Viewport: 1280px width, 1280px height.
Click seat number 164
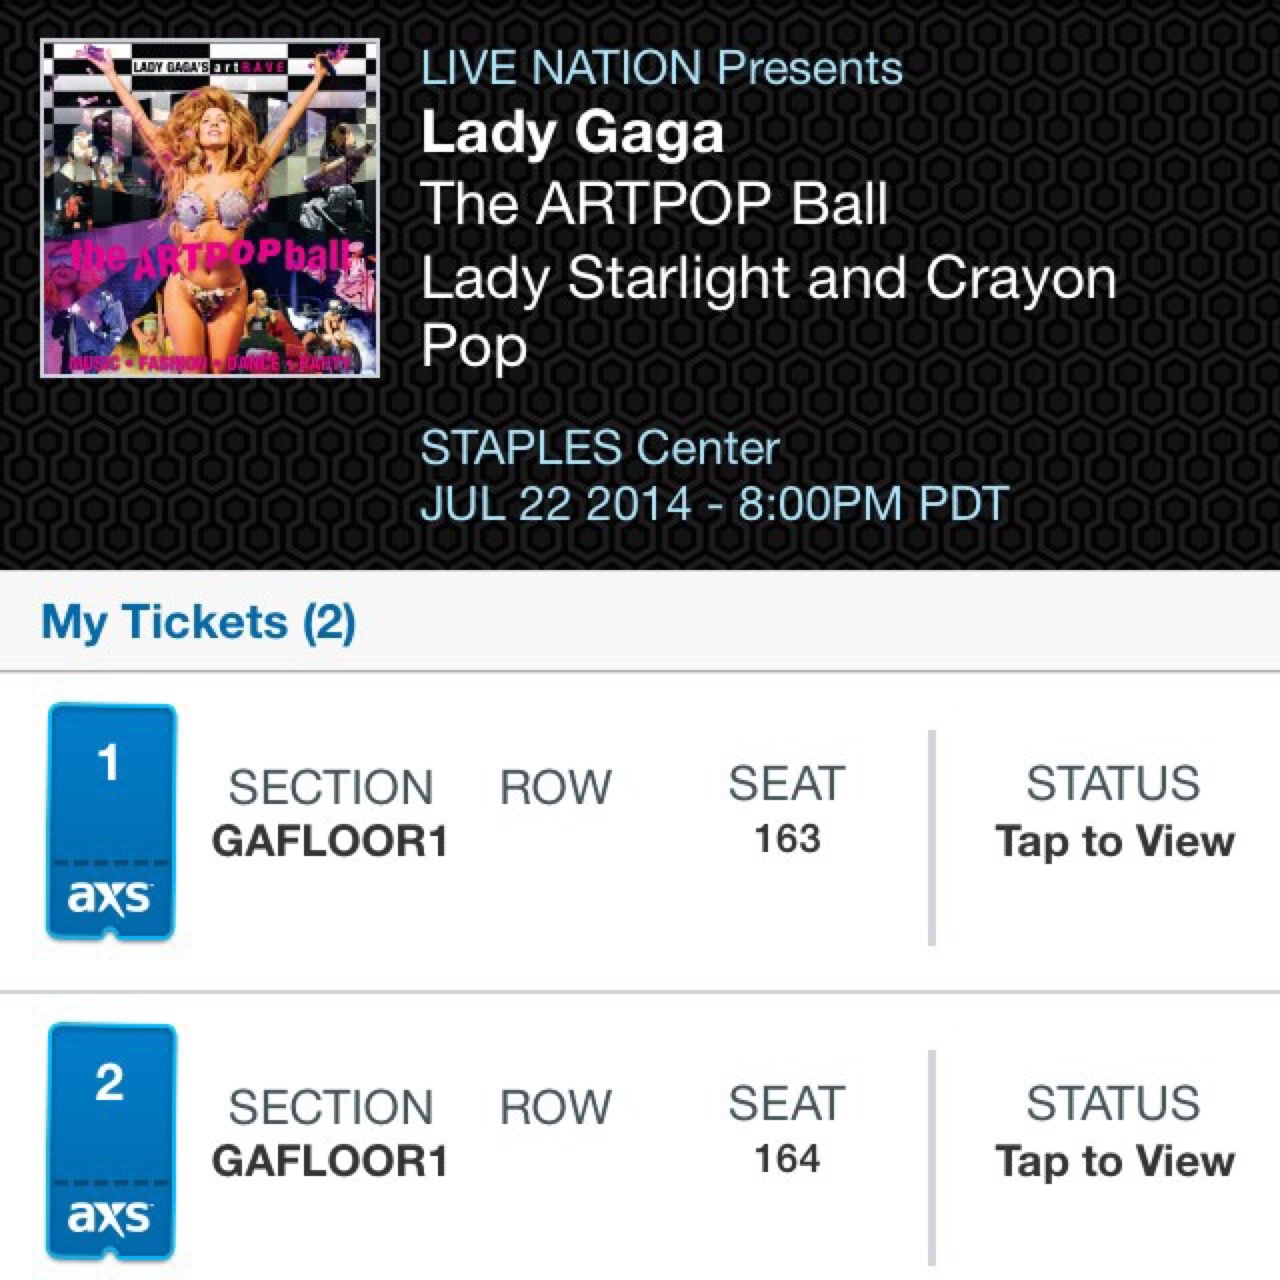787,1159
